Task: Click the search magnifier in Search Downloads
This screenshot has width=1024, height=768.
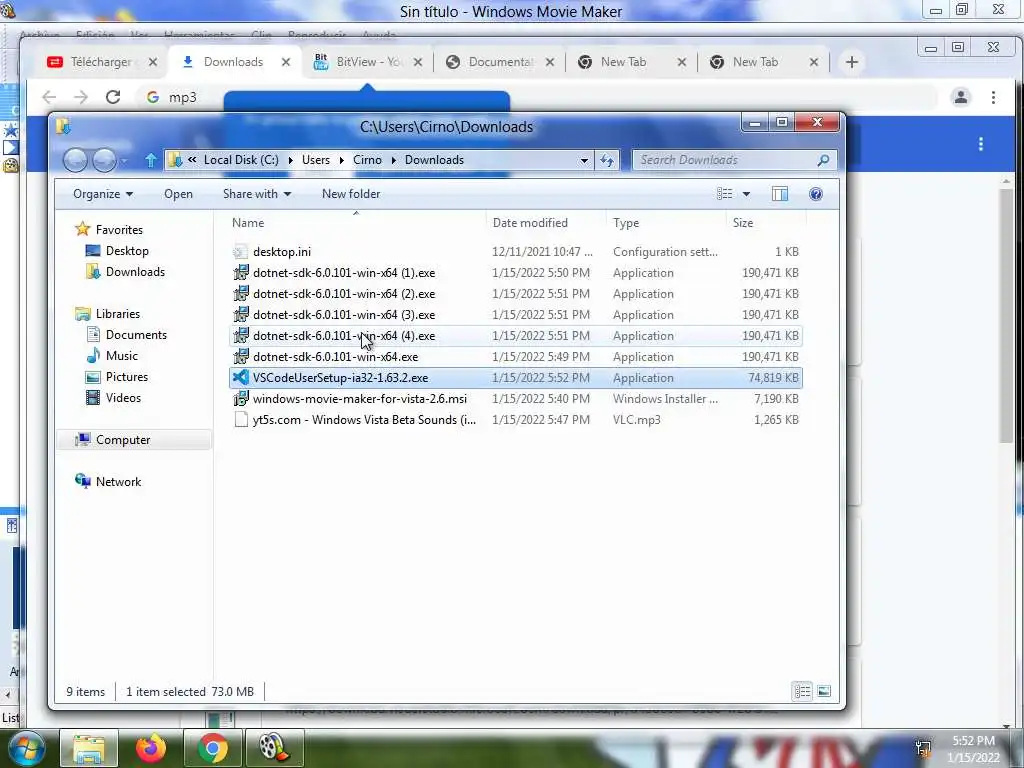Action: (823, 160)
